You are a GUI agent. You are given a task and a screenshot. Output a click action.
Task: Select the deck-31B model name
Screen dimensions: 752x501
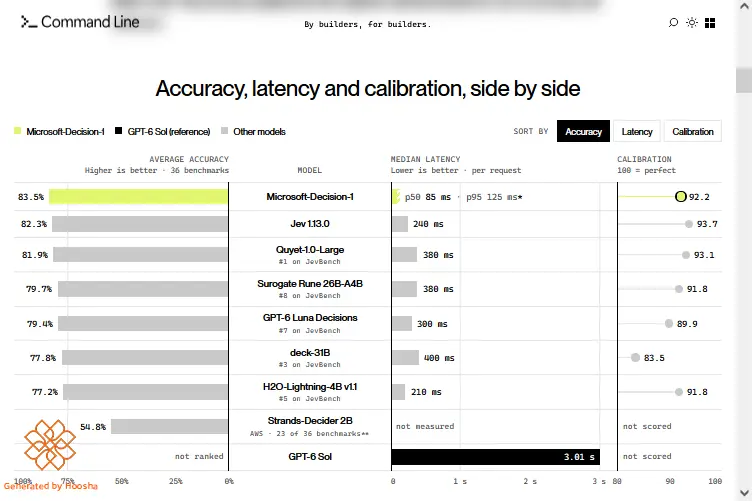[310, 352]
